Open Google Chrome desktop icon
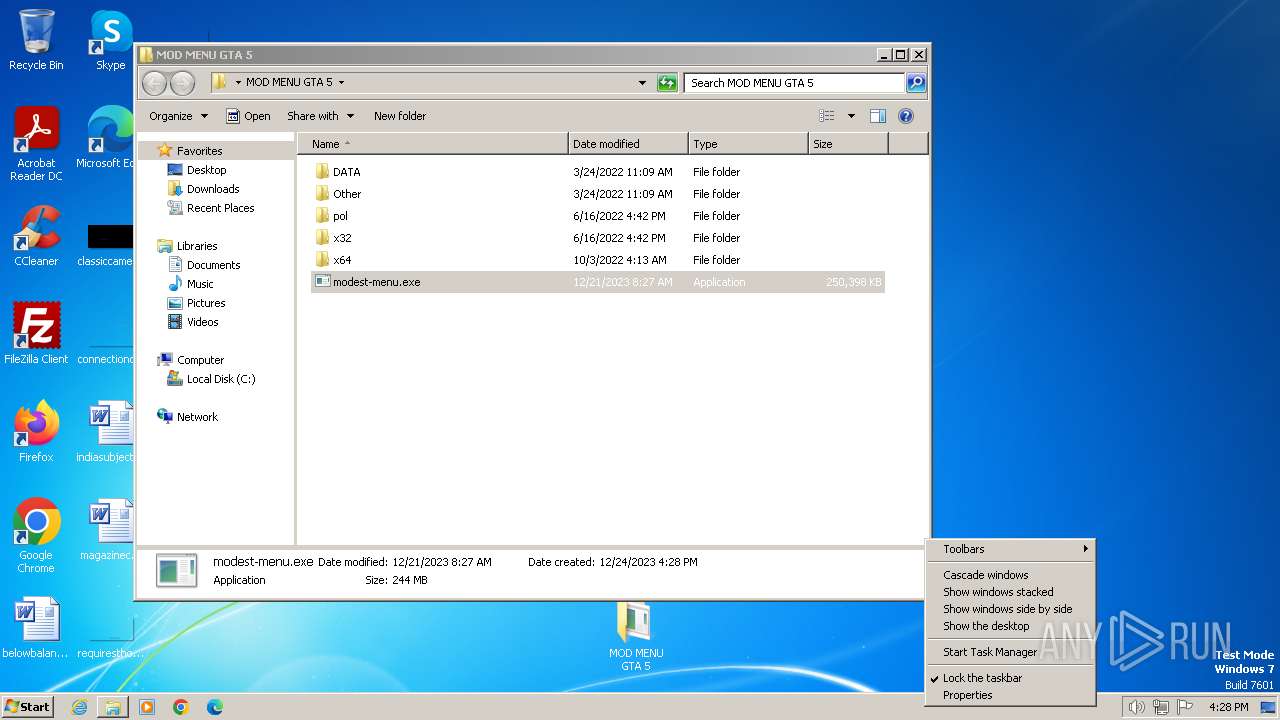Image resolution: width=1280 pixels, height=720 pixels. tap(36, 536)
